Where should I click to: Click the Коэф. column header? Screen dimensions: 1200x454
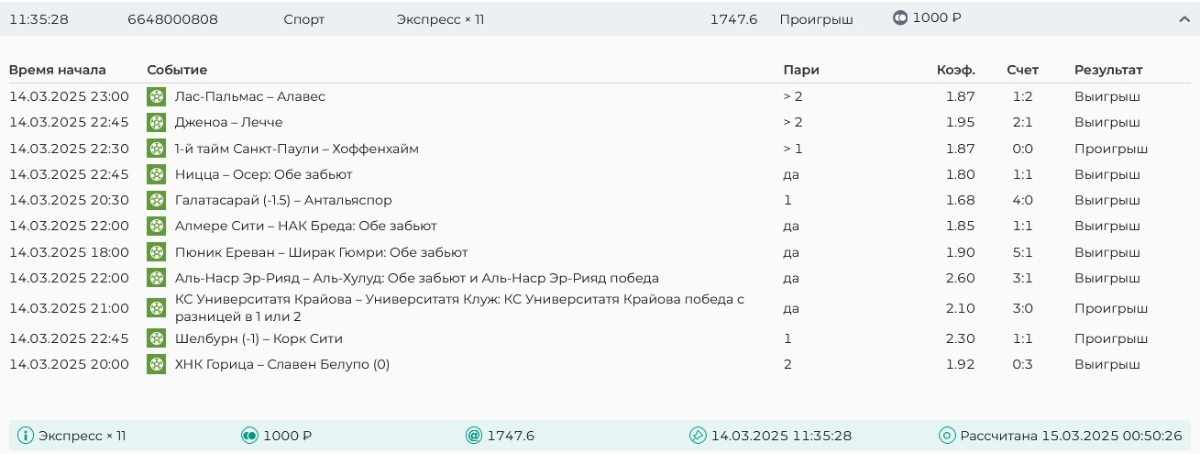pyautogui.click(x=956, y=70)
